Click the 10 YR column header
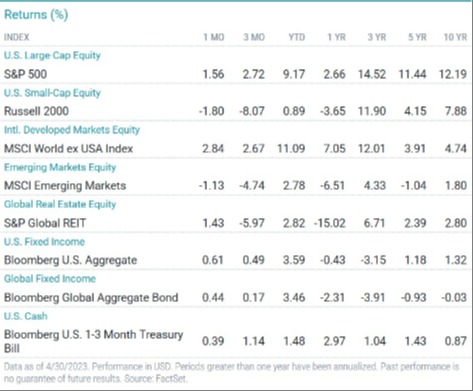The image size is (473, 391). [455, 37]
